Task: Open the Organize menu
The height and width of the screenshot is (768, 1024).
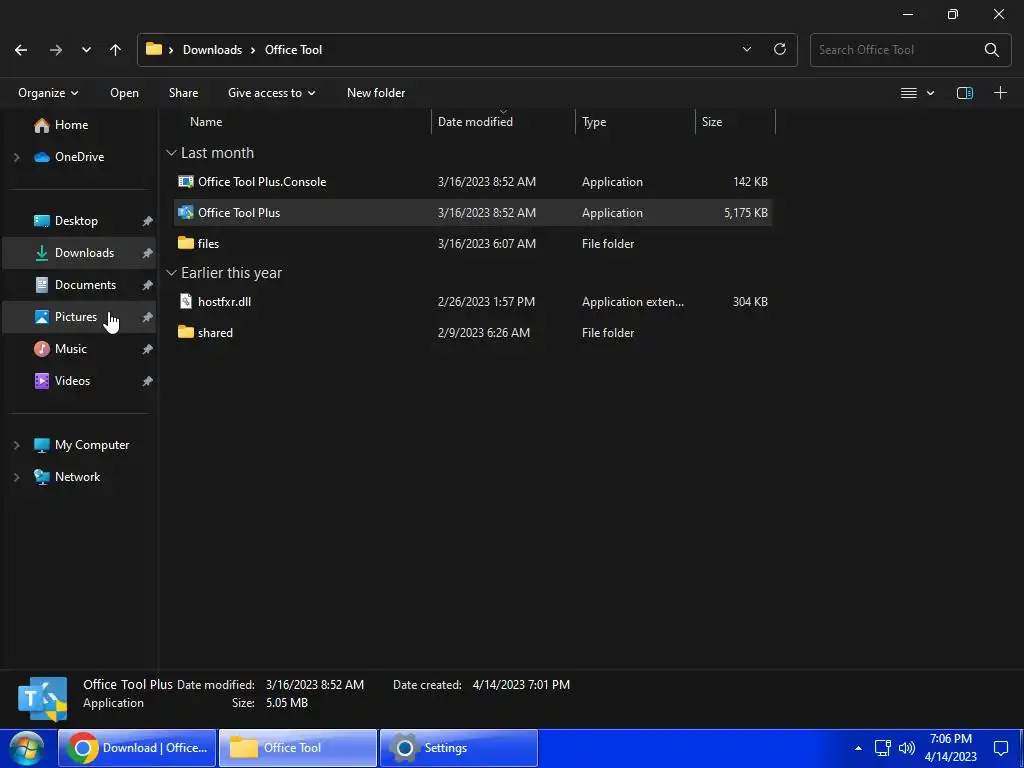Action: [x=48, y=93]
